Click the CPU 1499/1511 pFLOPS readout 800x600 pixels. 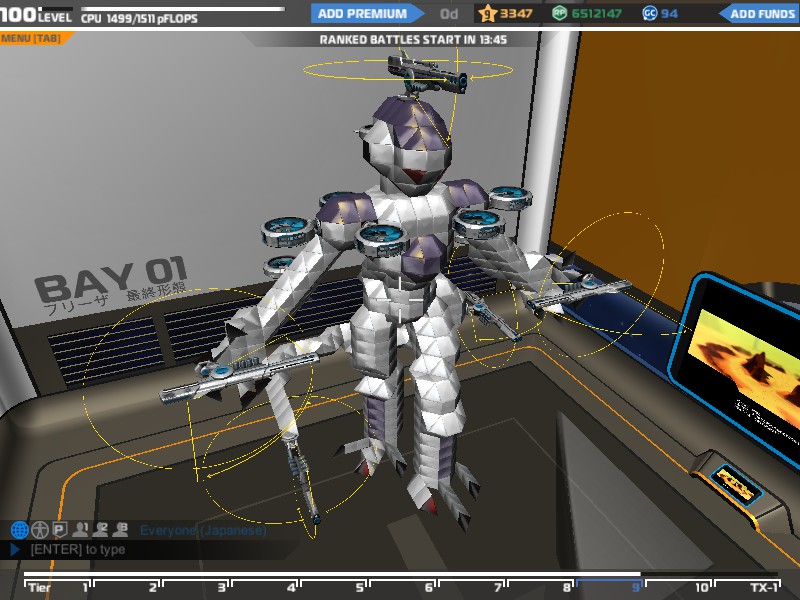coord(139,19)
